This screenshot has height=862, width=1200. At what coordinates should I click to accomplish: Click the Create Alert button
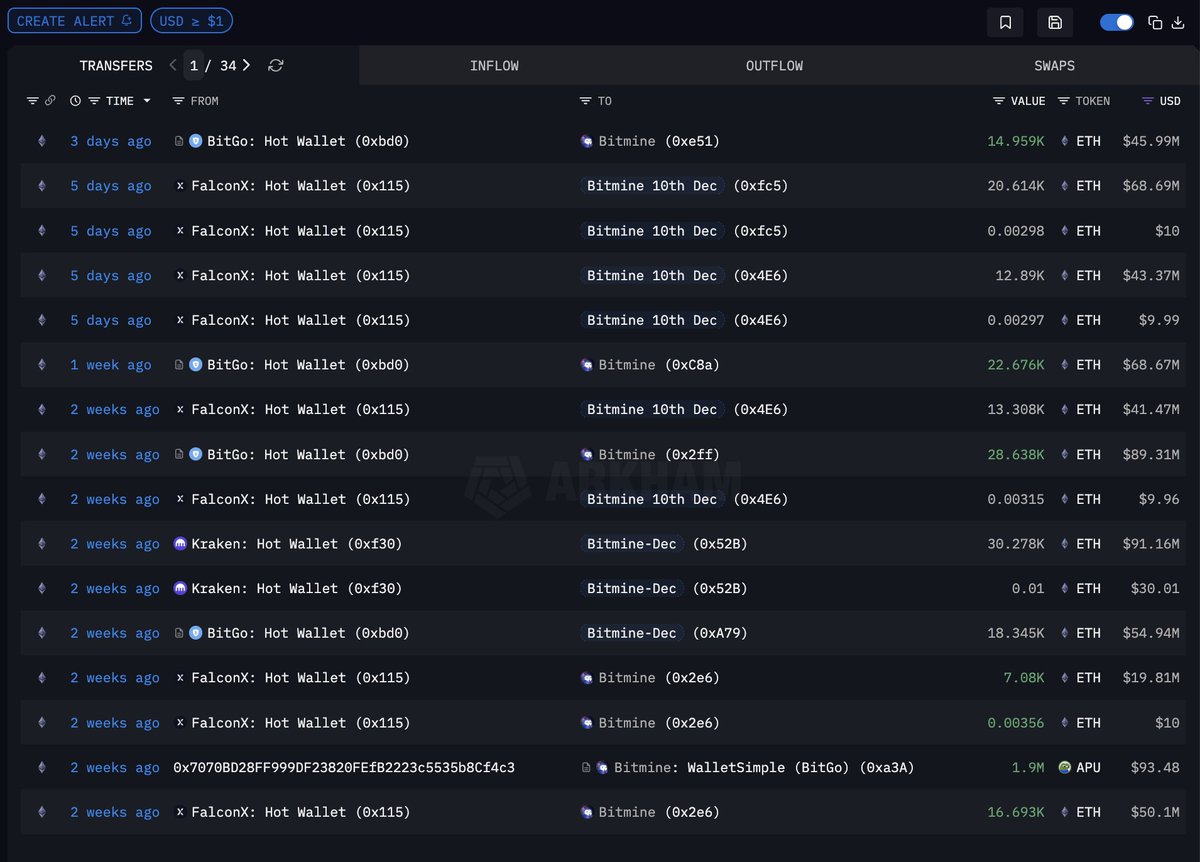[75, 20]
